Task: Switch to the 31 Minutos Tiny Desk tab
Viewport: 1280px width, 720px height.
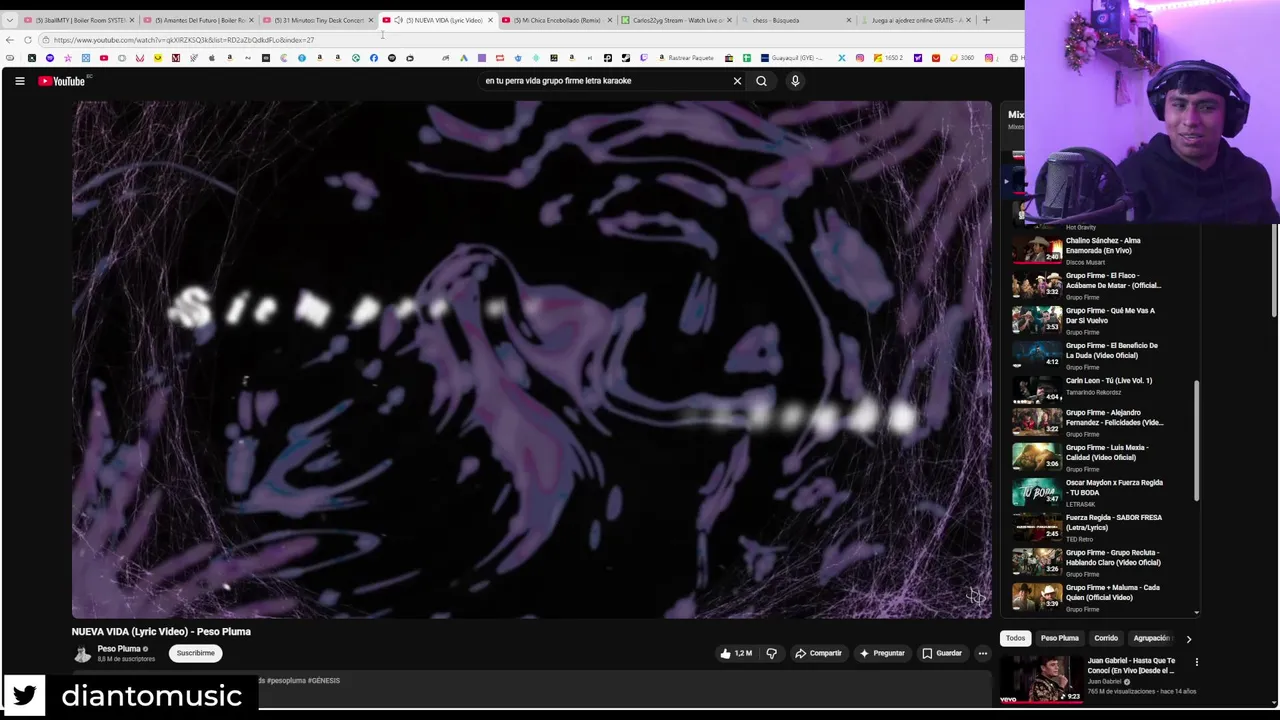Action: 318,20
